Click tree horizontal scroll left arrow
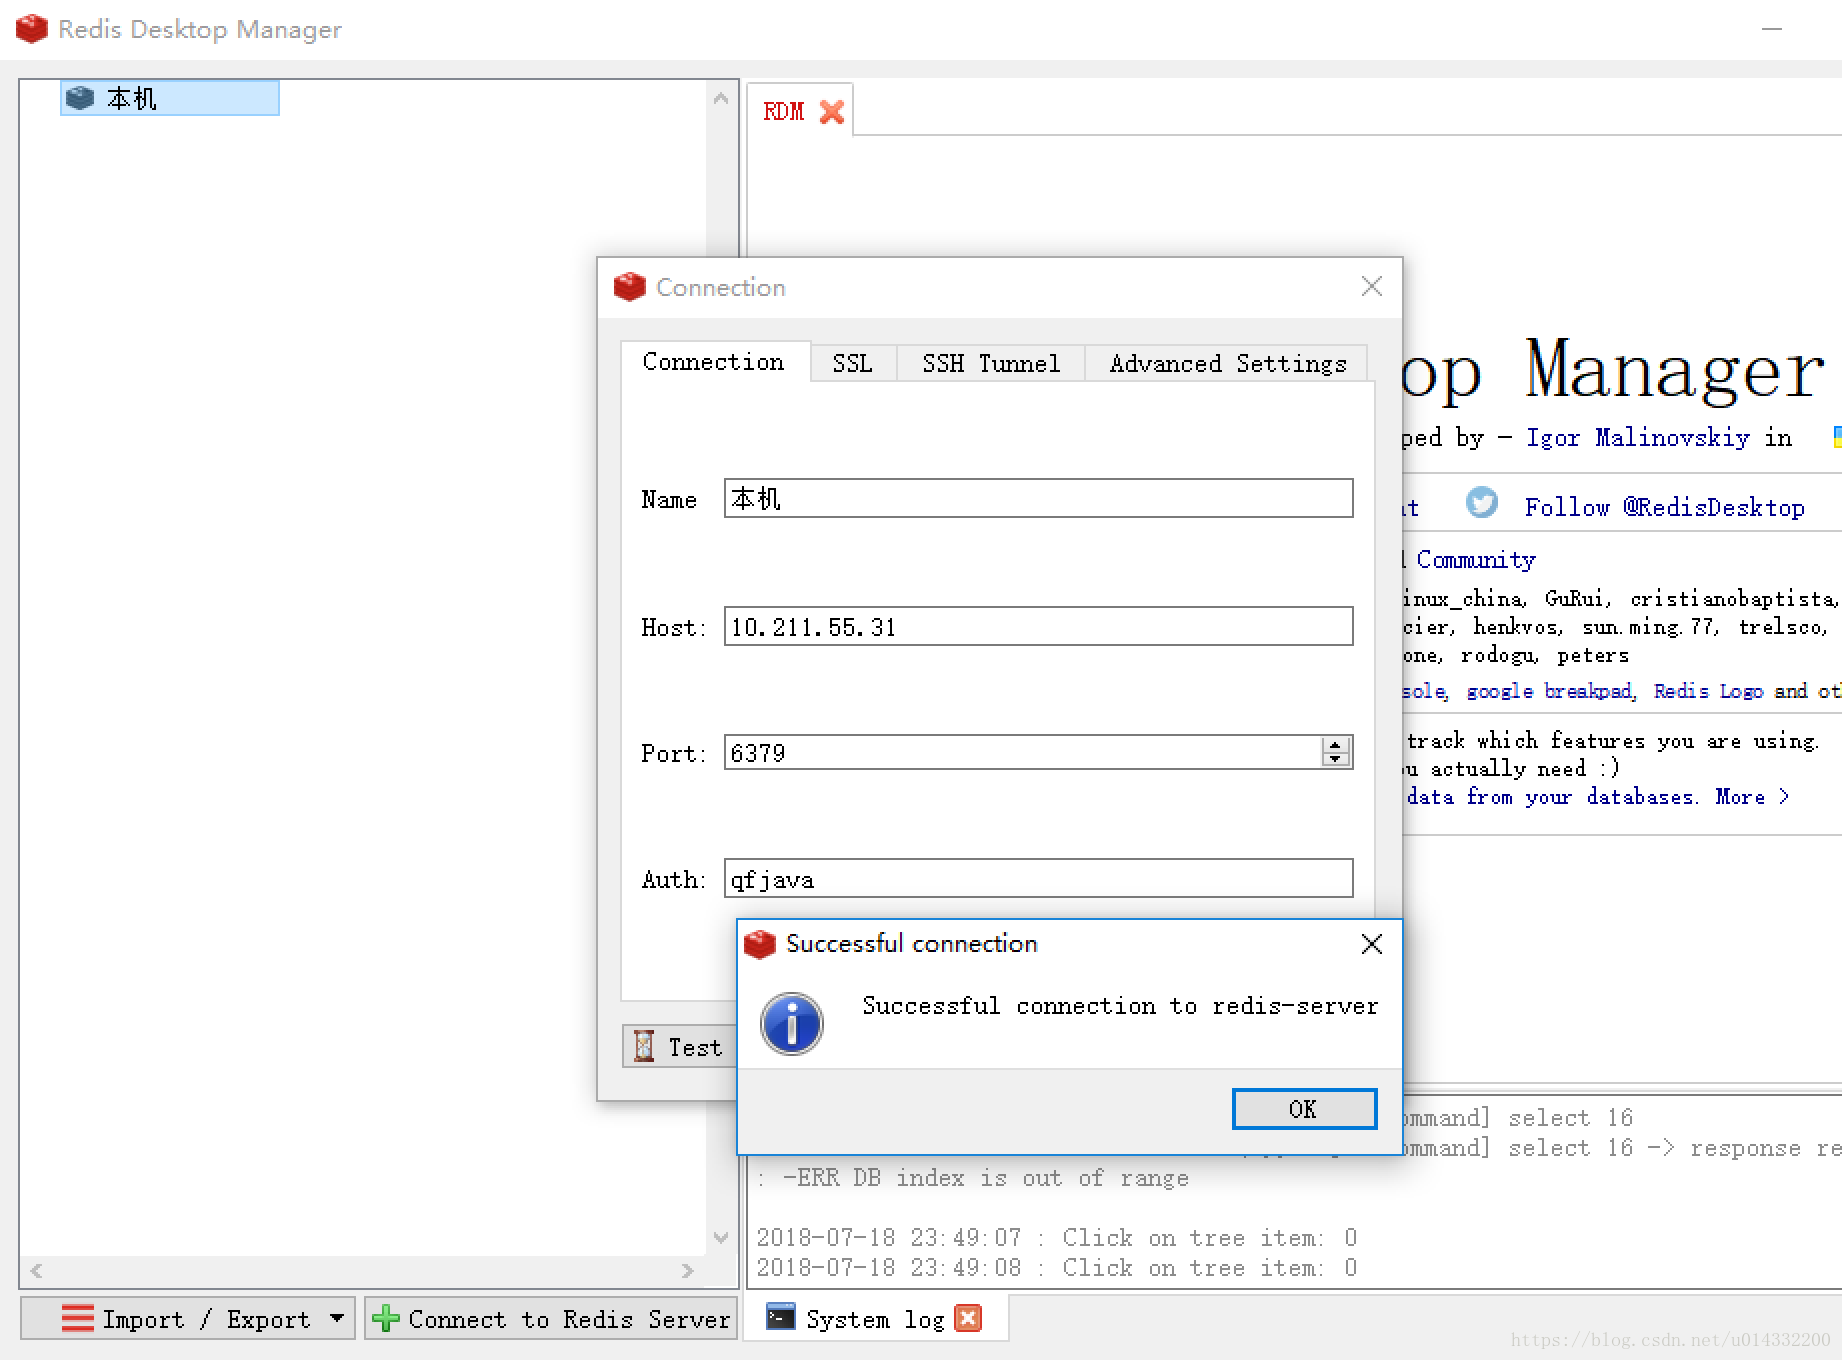1842x1360 pixels. tap(36, 1271)
